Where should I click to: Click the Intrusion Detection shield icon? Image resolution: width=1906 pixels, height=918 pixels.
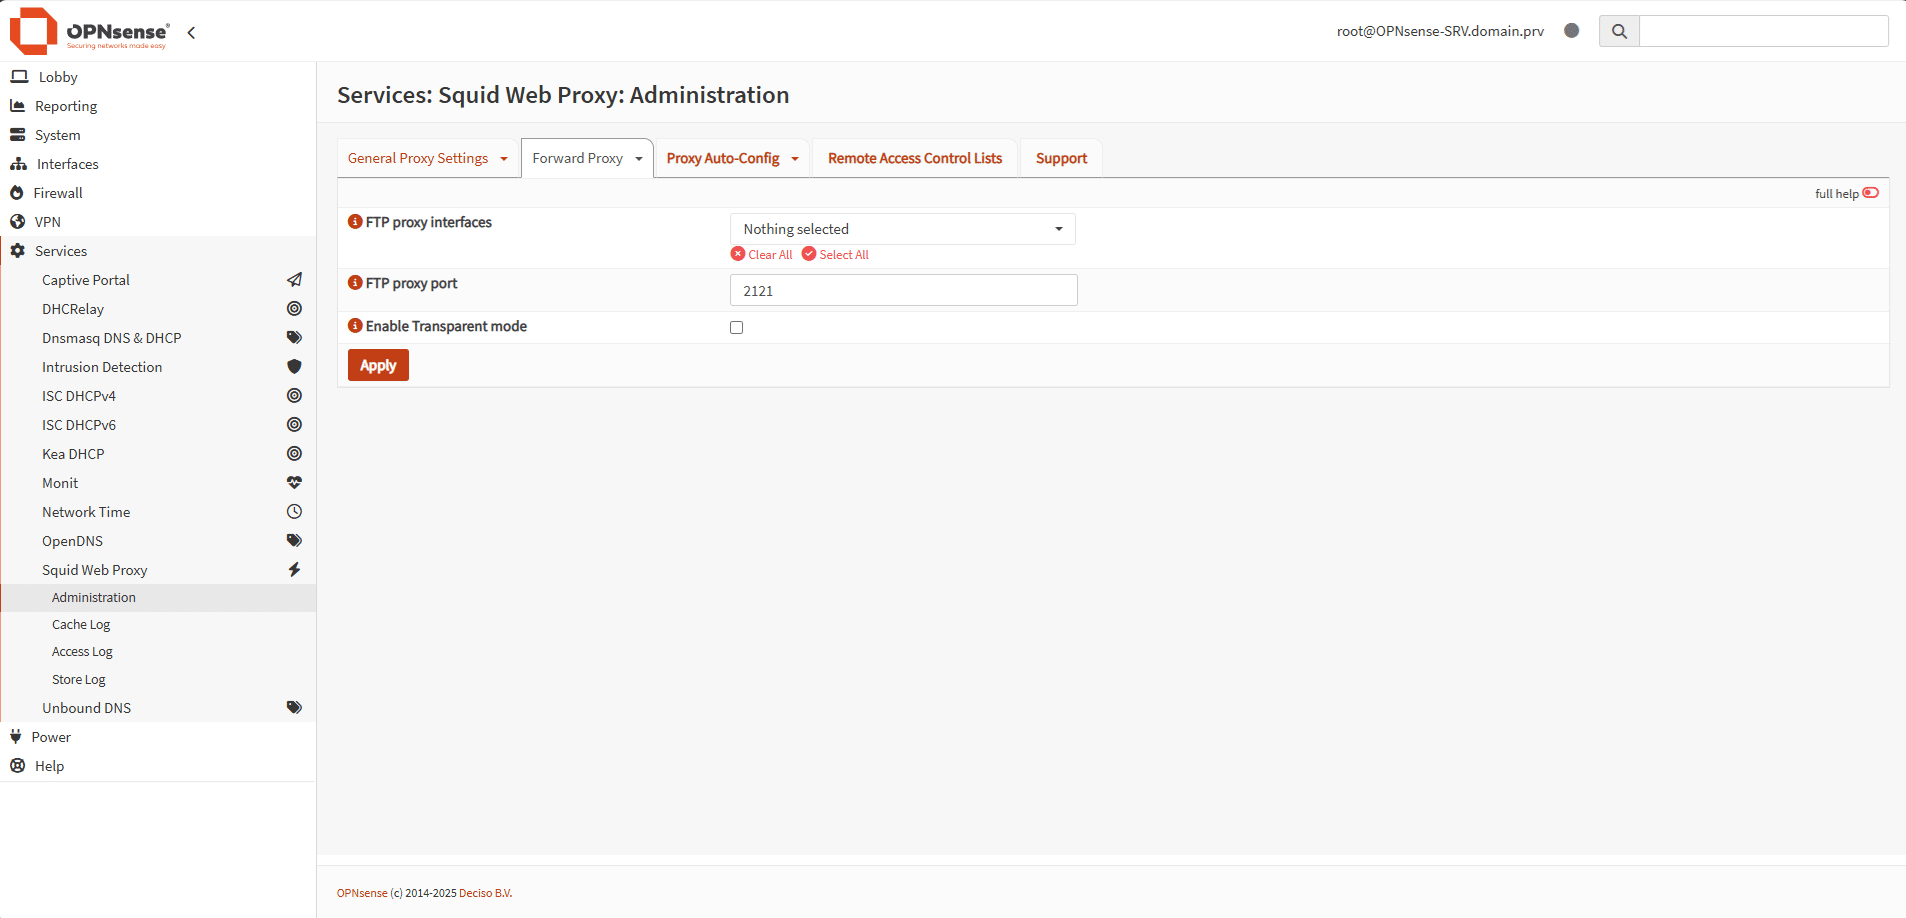point(294,367)
